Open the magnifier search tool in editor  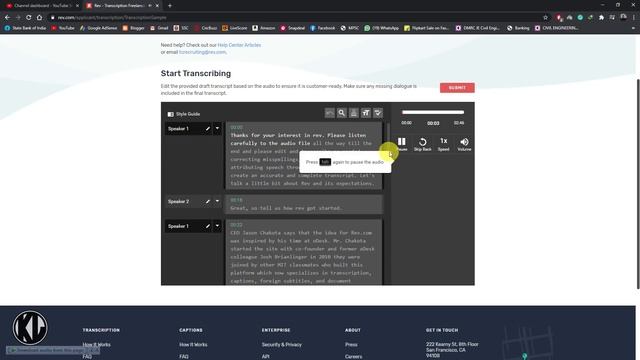point(342,113)
